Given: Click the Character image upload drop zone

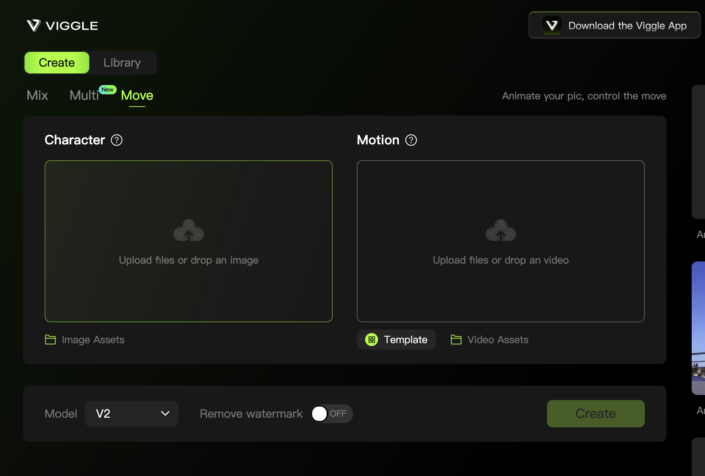Looking at the screenshot, I should coord(188,241).
